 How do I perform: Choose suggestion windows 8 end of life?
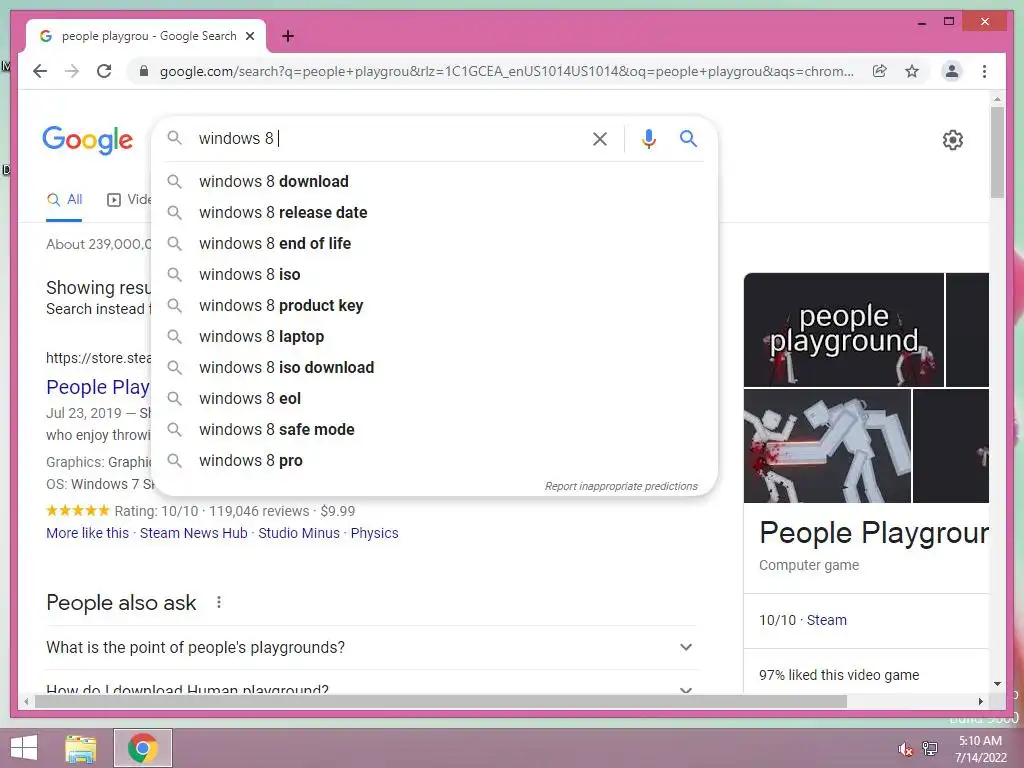[x=434, y=244]
